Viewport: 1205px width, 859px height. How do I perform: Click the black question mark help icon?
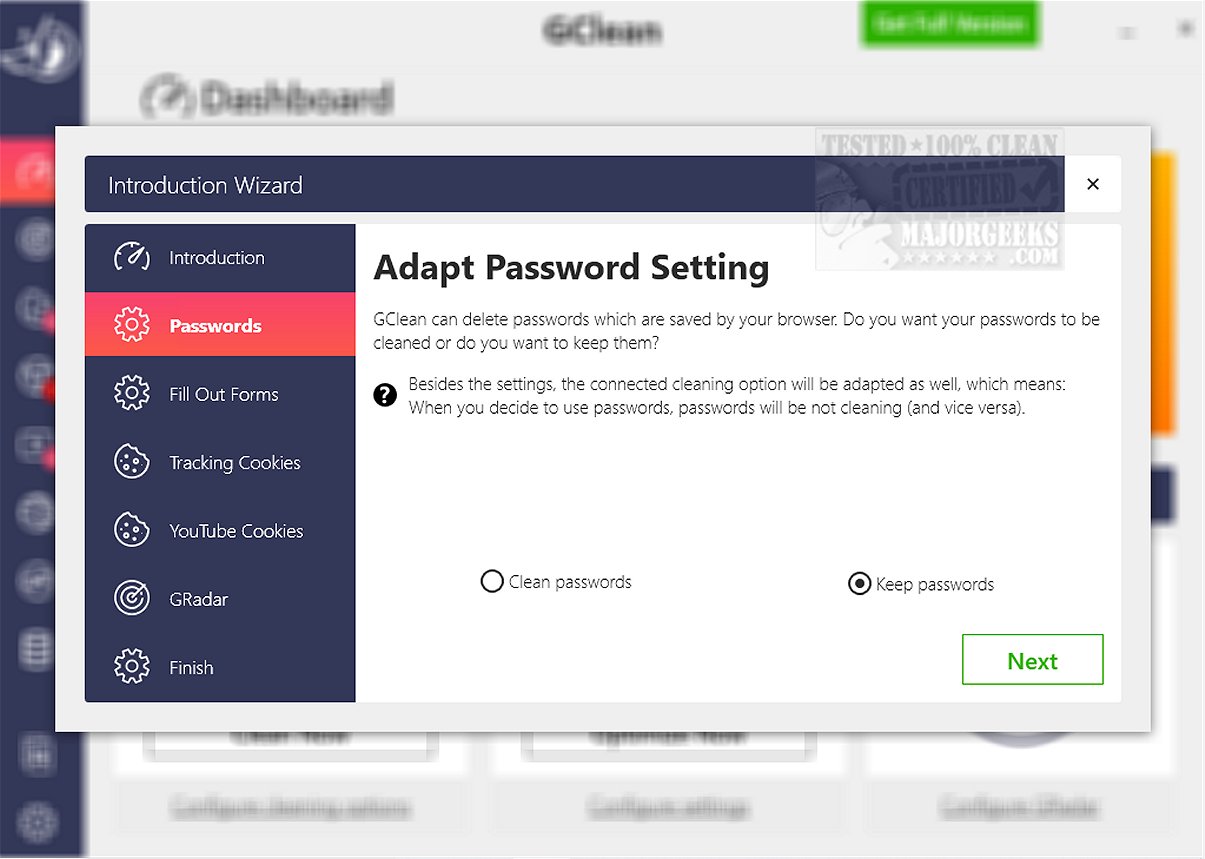(385, 396)
